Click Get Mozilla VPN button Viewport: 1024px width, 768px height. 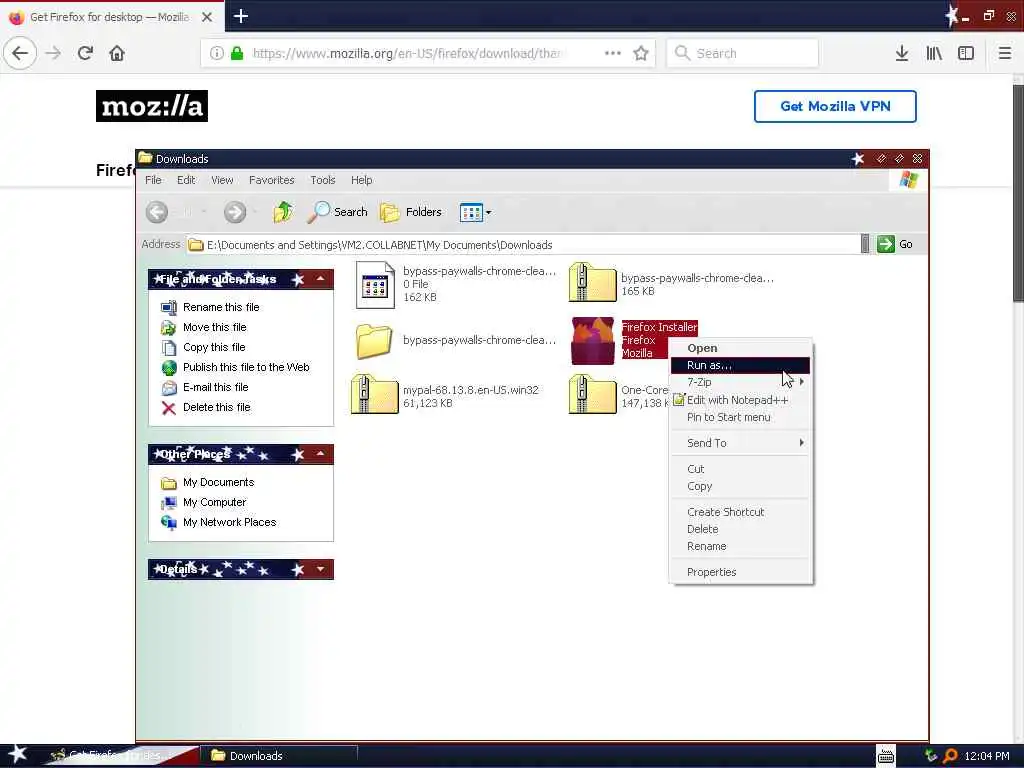pos(835,106)
